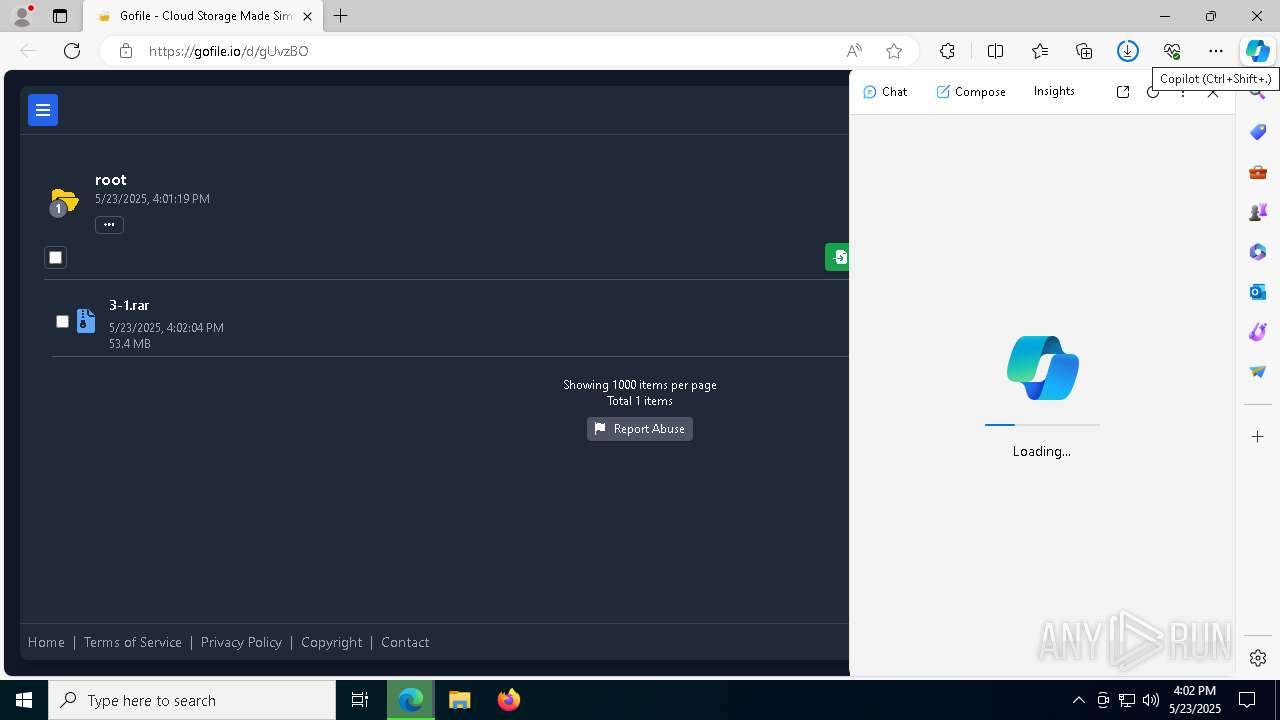Open the Favorites list button
Screen dimensions: 1280x720
pos(1040,51)
